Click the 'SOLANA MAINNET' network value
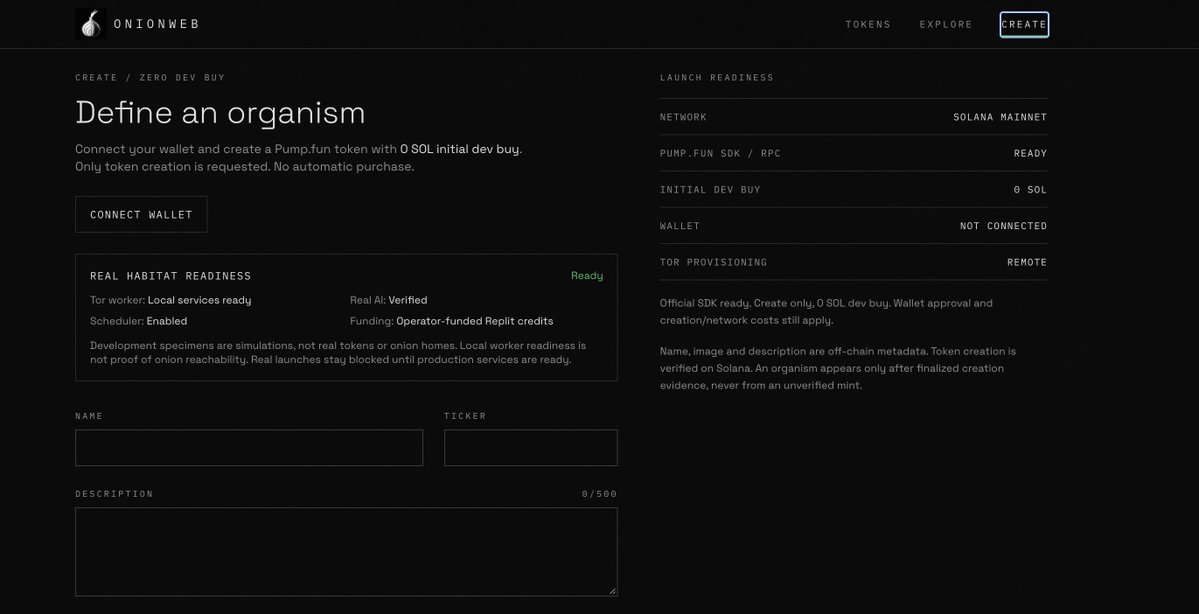Screen dimensions: 1199x614 pos(1000,117)
